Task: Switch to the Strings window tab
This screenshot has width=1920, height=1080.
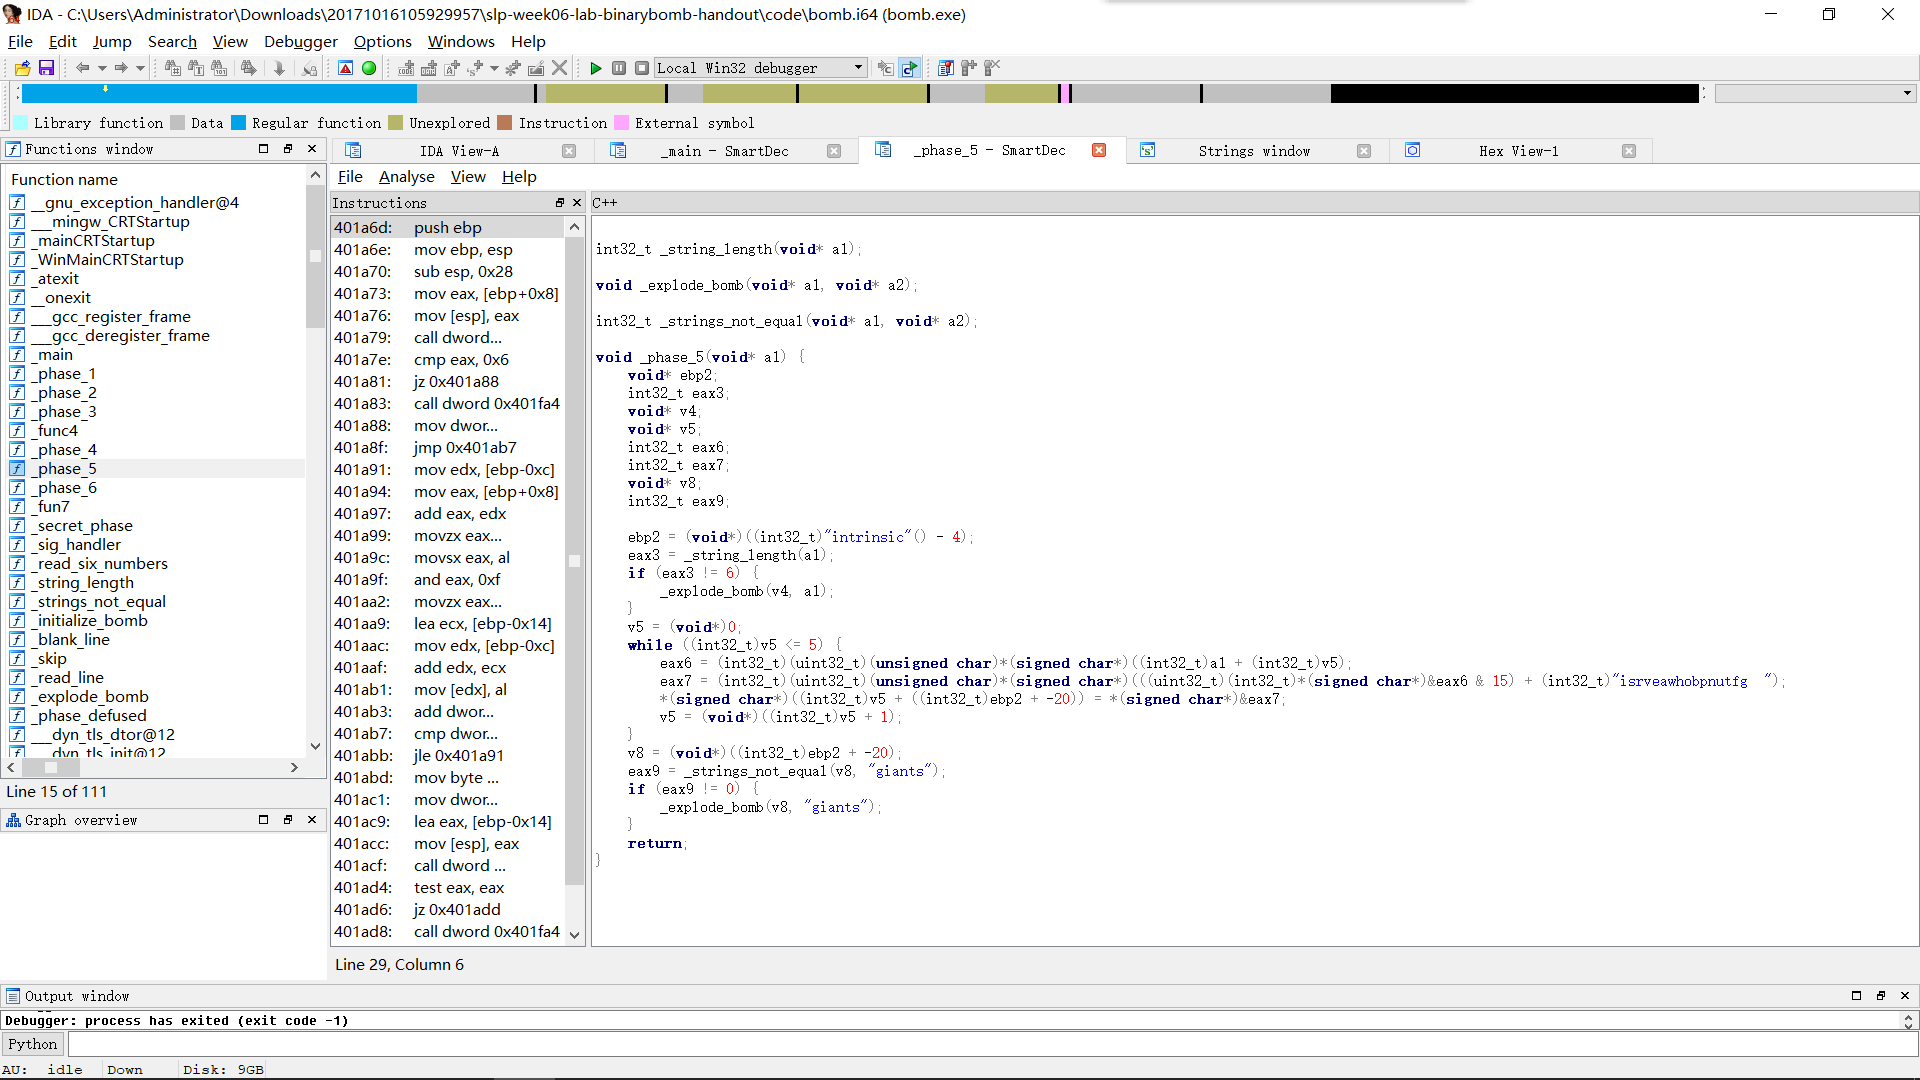Action: point(1254,151)
